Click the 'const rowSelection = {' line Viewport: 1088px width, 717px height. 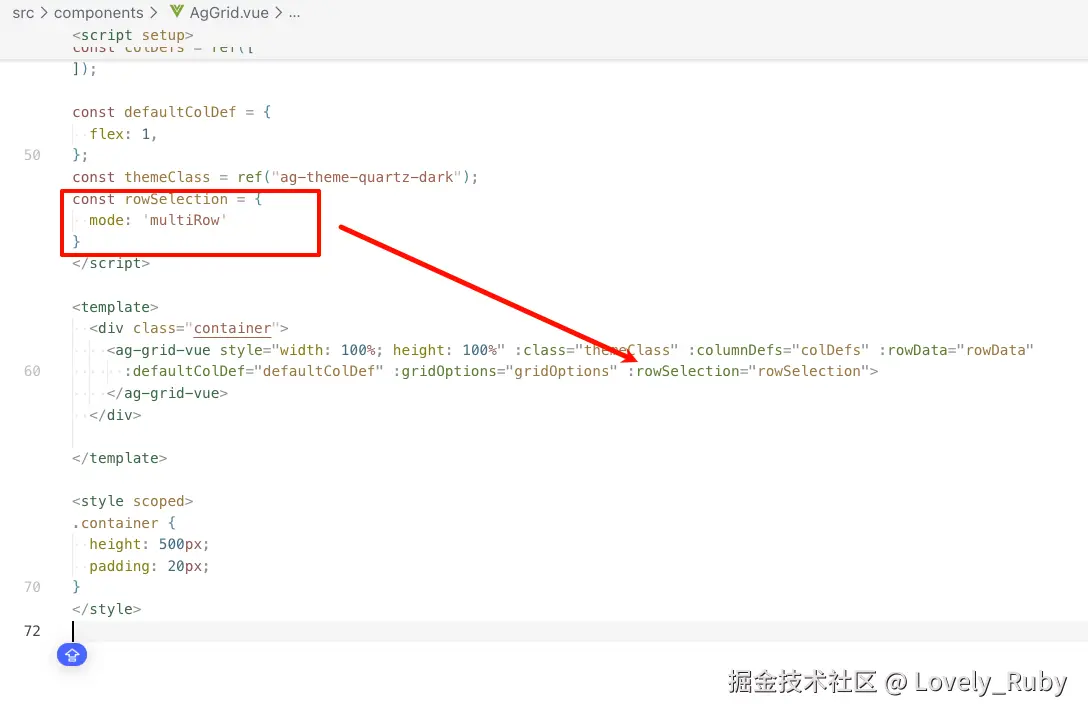tap(167, 199)
